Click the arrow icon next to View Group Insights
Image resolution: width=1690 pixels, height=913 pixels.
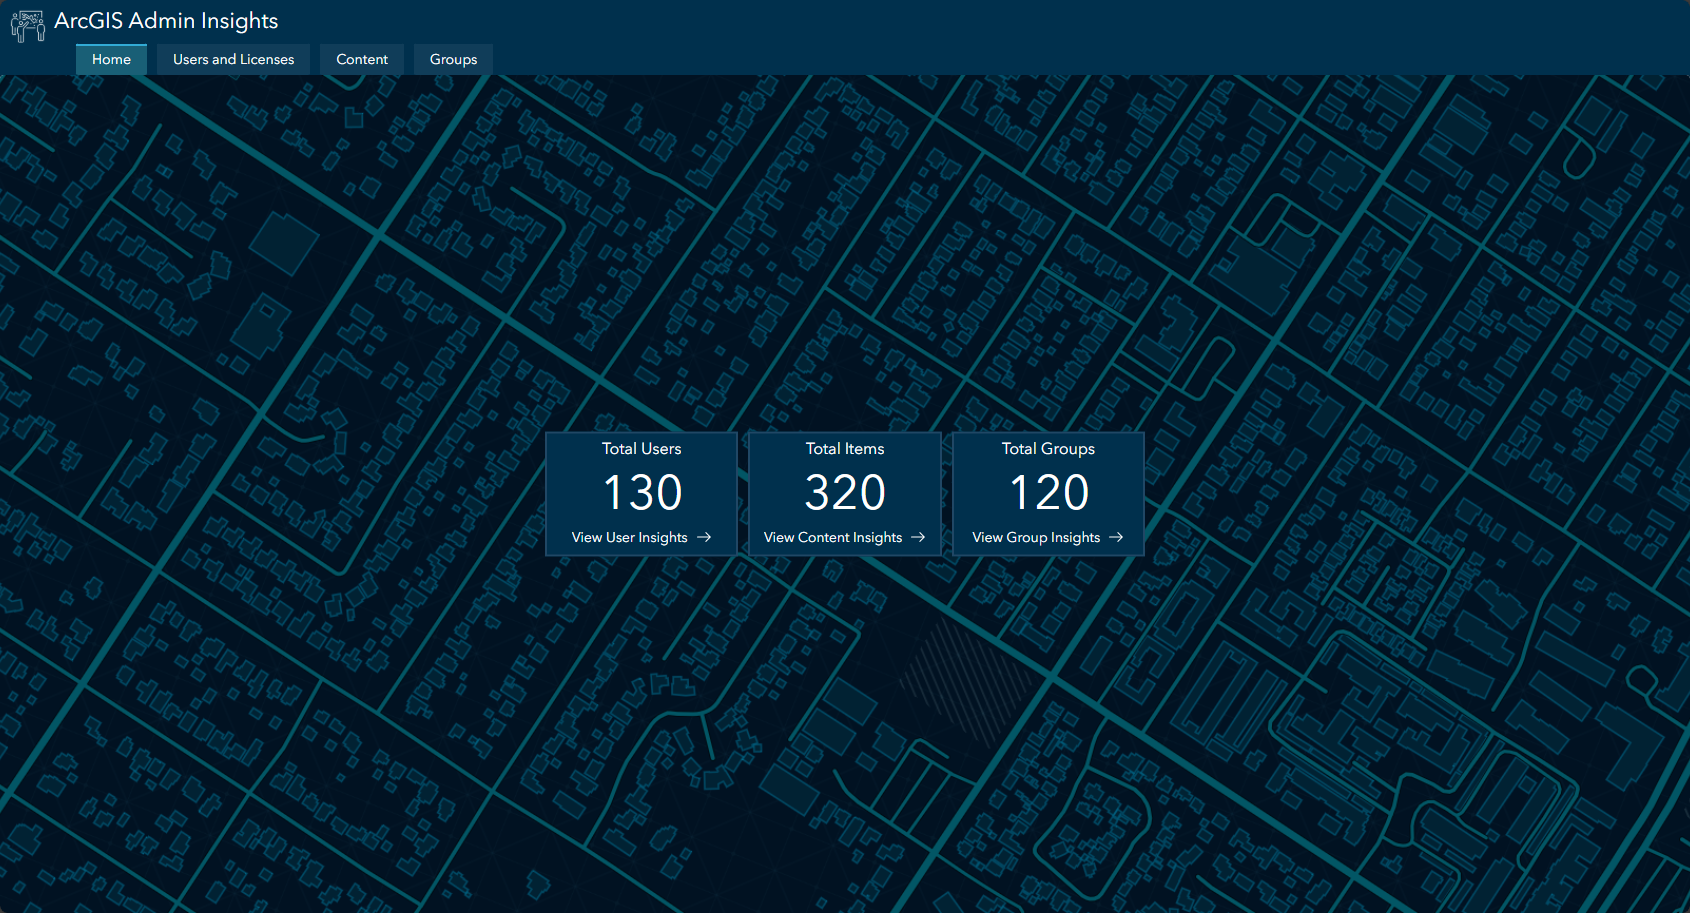click(1117, 537)
